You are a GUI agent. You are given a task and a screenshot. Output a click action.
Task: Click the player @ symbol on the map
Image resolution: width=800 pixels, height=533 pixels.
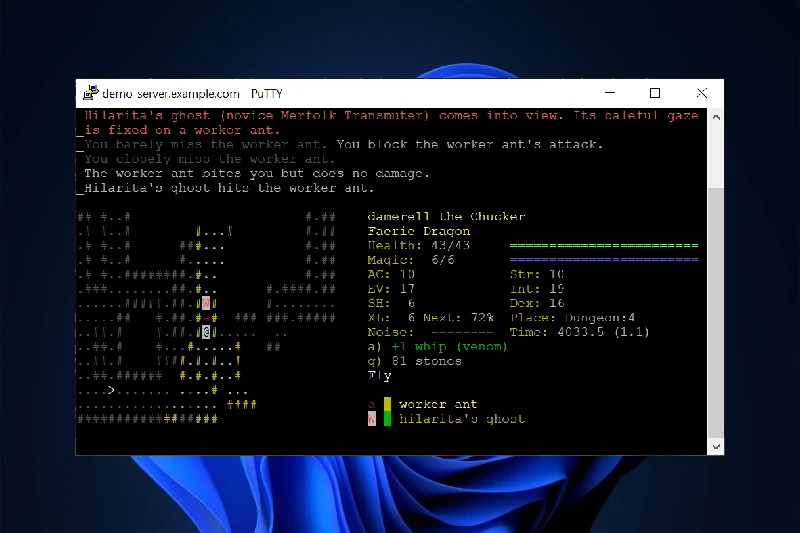205,332
